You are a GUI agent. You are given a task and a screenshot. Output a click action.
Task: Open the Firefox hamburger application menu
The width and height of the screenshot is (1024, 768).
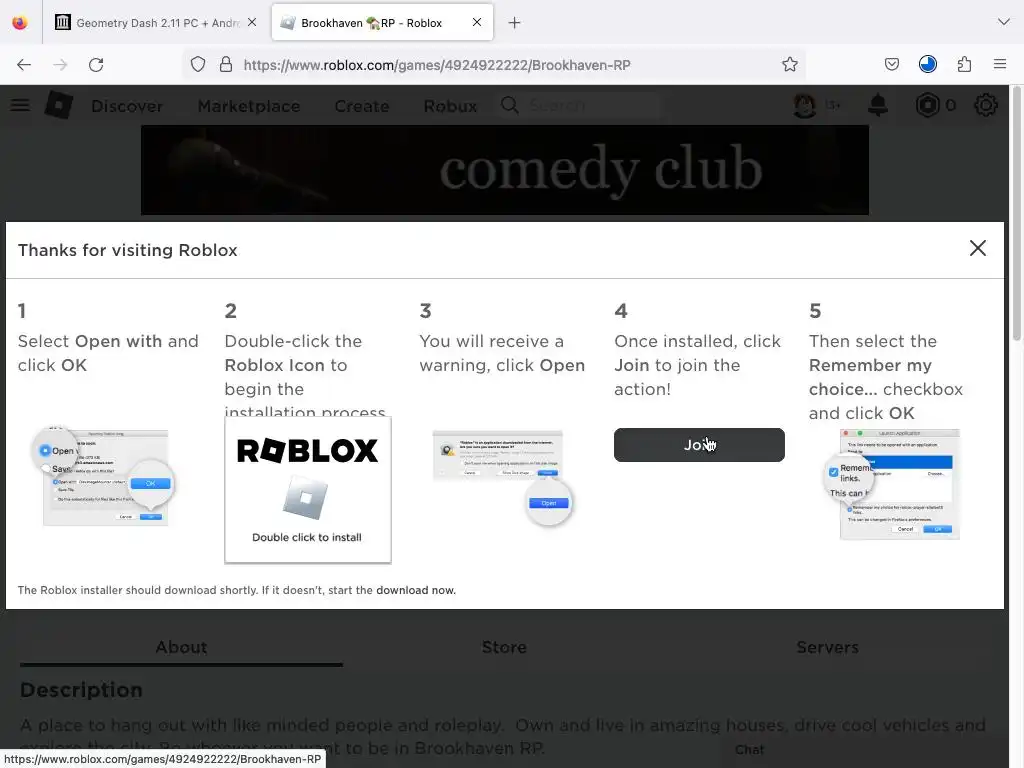coord(1000,64)
